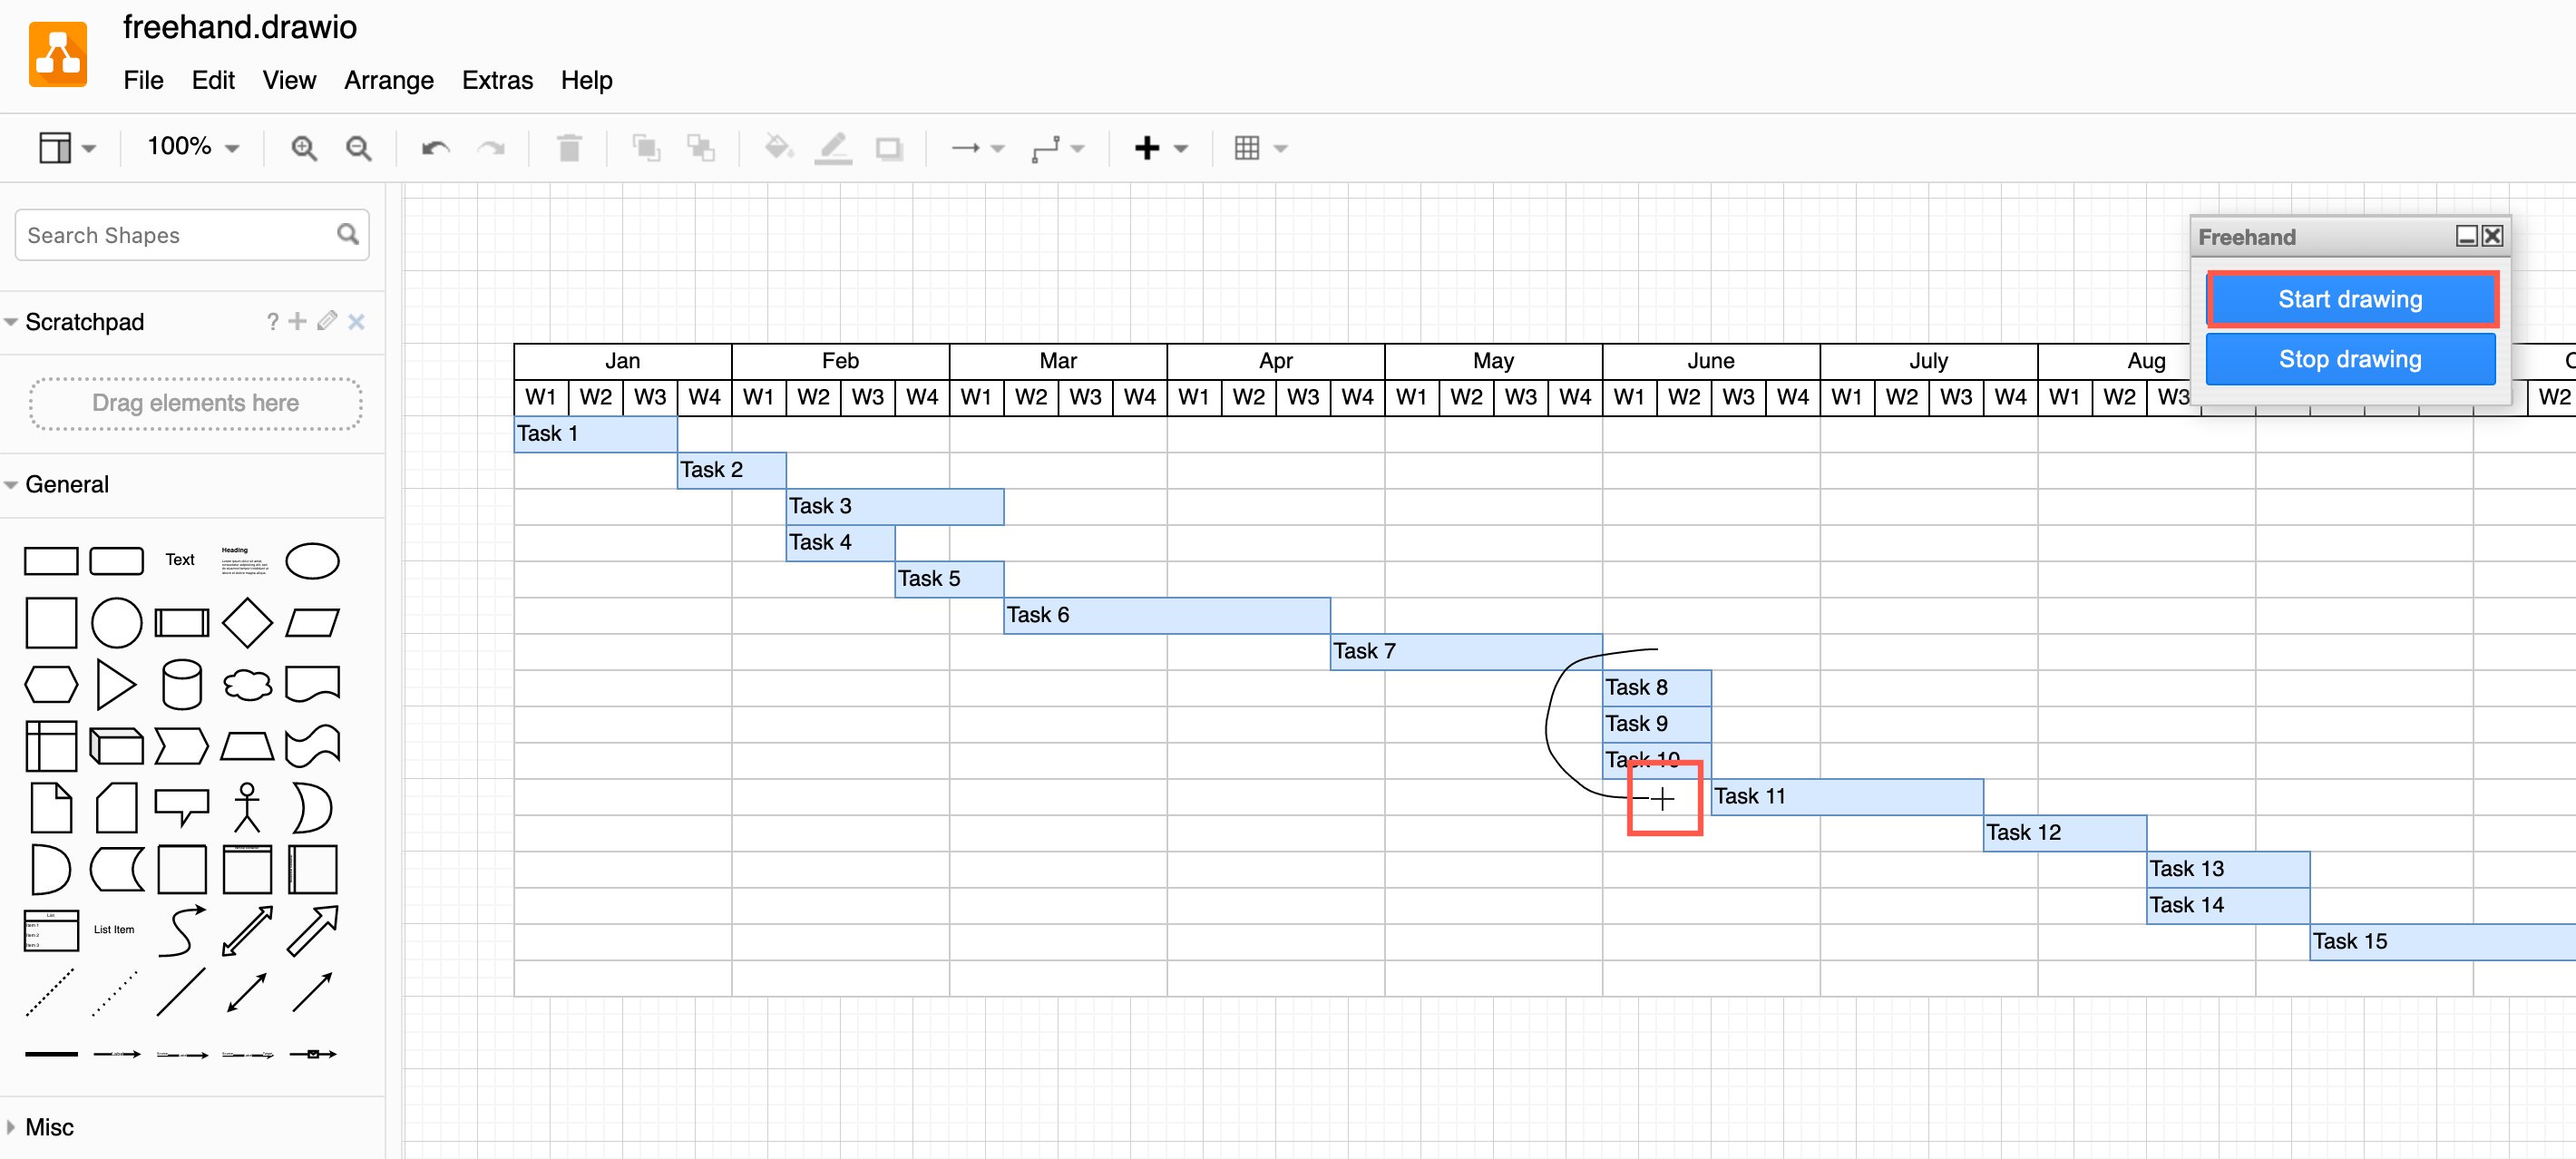
Task: Click the Zoom Out magnifier icon
Action: (x=358, y=149)
